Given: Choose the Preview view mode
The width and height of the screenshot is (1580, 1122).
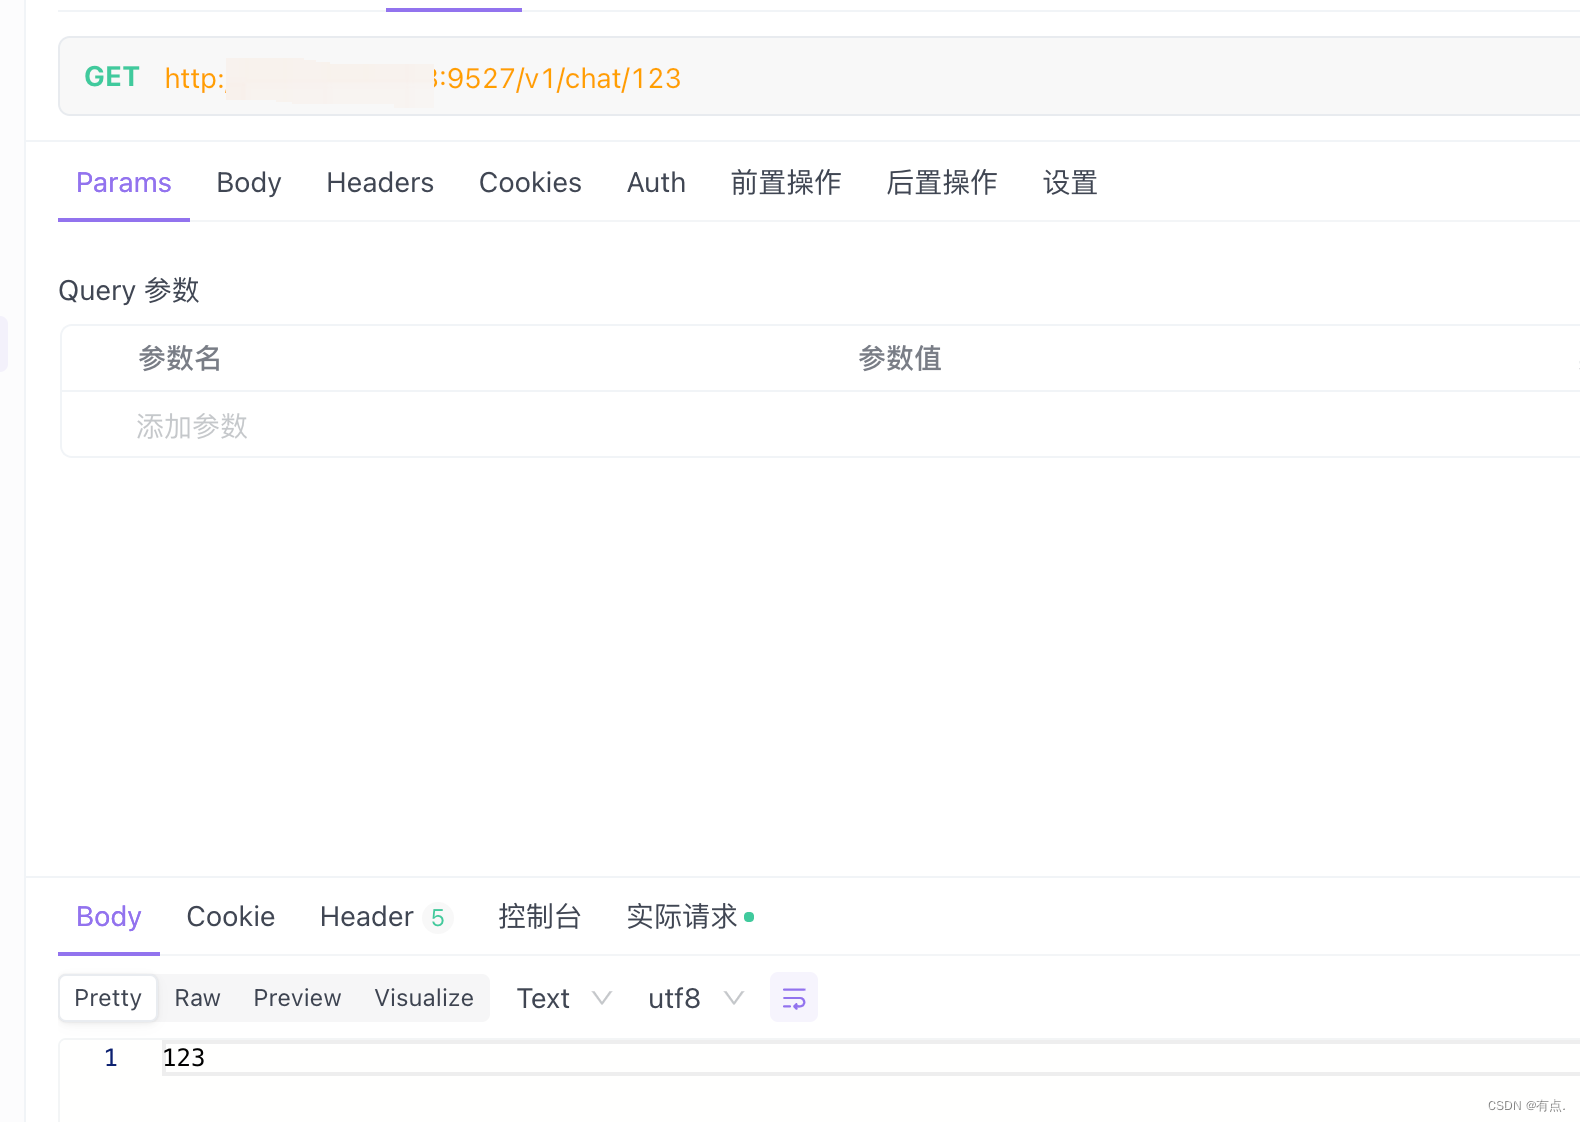Looking at the screenshot, I should tap(297, 998).
